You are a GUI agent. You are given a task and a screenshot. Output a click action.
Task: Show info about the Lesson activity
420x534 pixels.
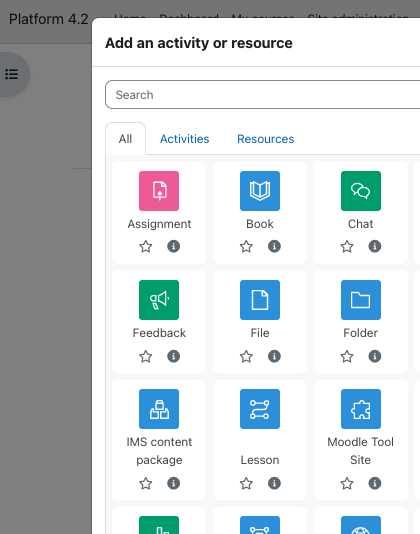(274, 483)
